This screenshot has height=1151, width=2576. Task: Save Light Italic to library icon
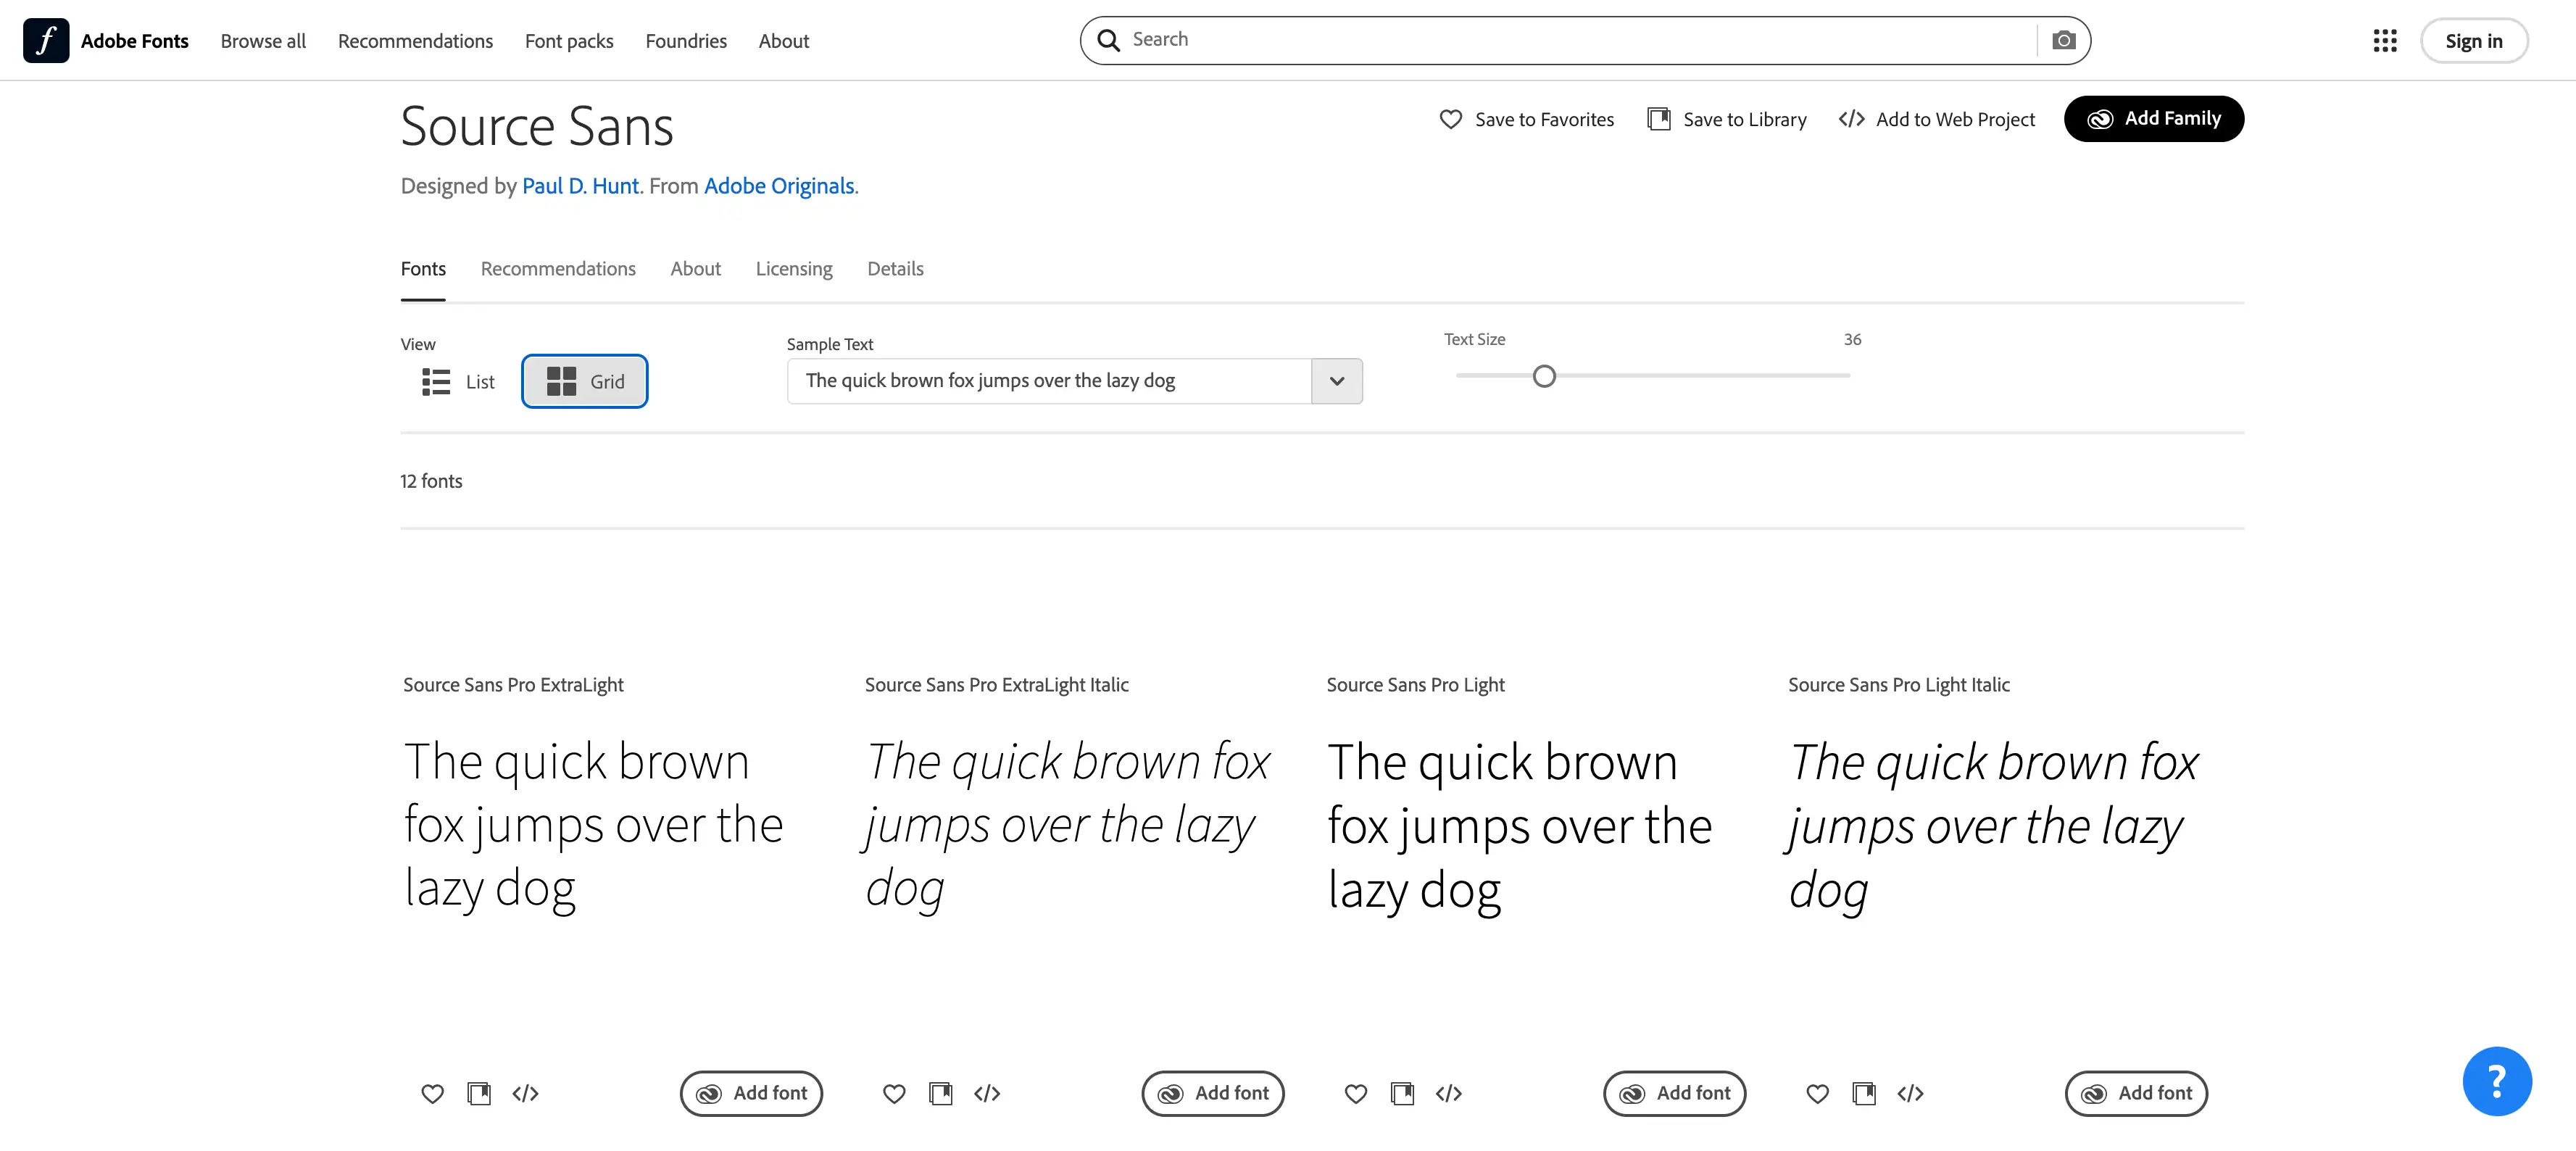click(x=1864, y=1093)
